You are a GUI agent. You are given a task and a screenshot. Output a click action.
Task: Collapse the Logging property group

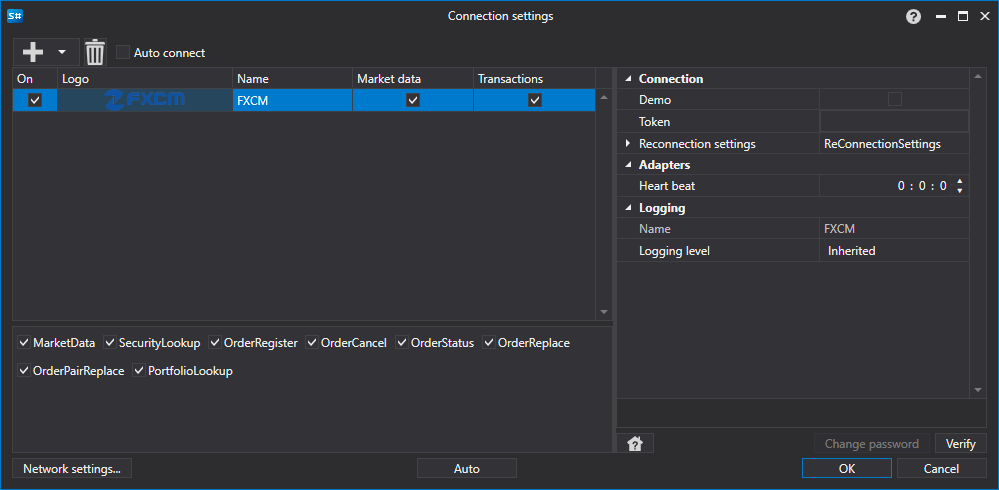tap(628, 208)
